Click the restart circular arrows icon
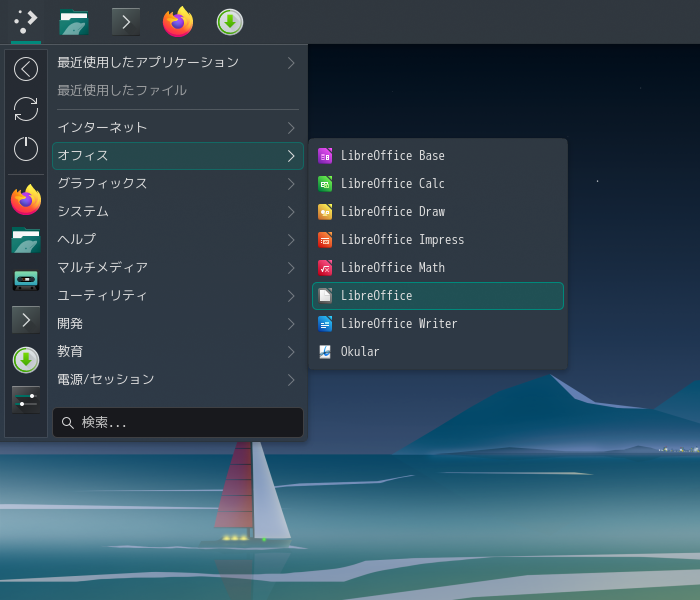The width and height of the screenshot is (700, 600). coord(26,109)
